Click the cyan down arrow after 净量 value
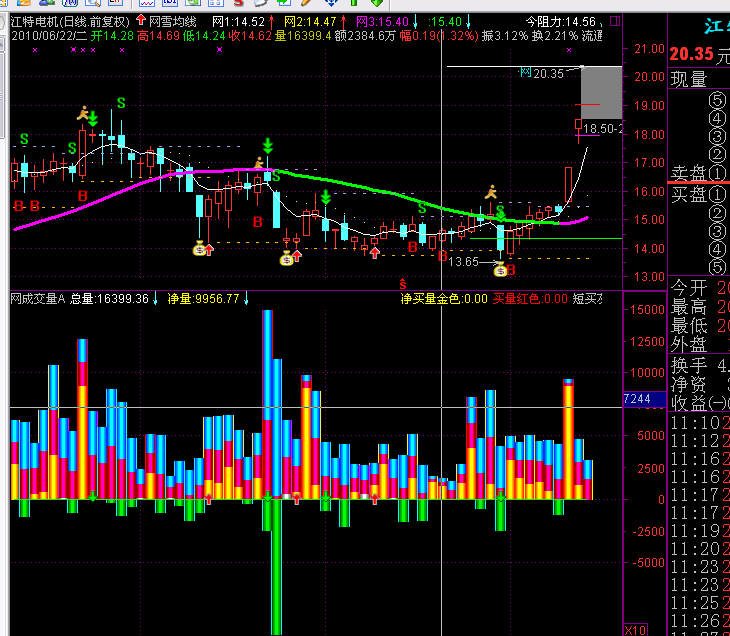730x636 pixels. (x=246, y=298)
